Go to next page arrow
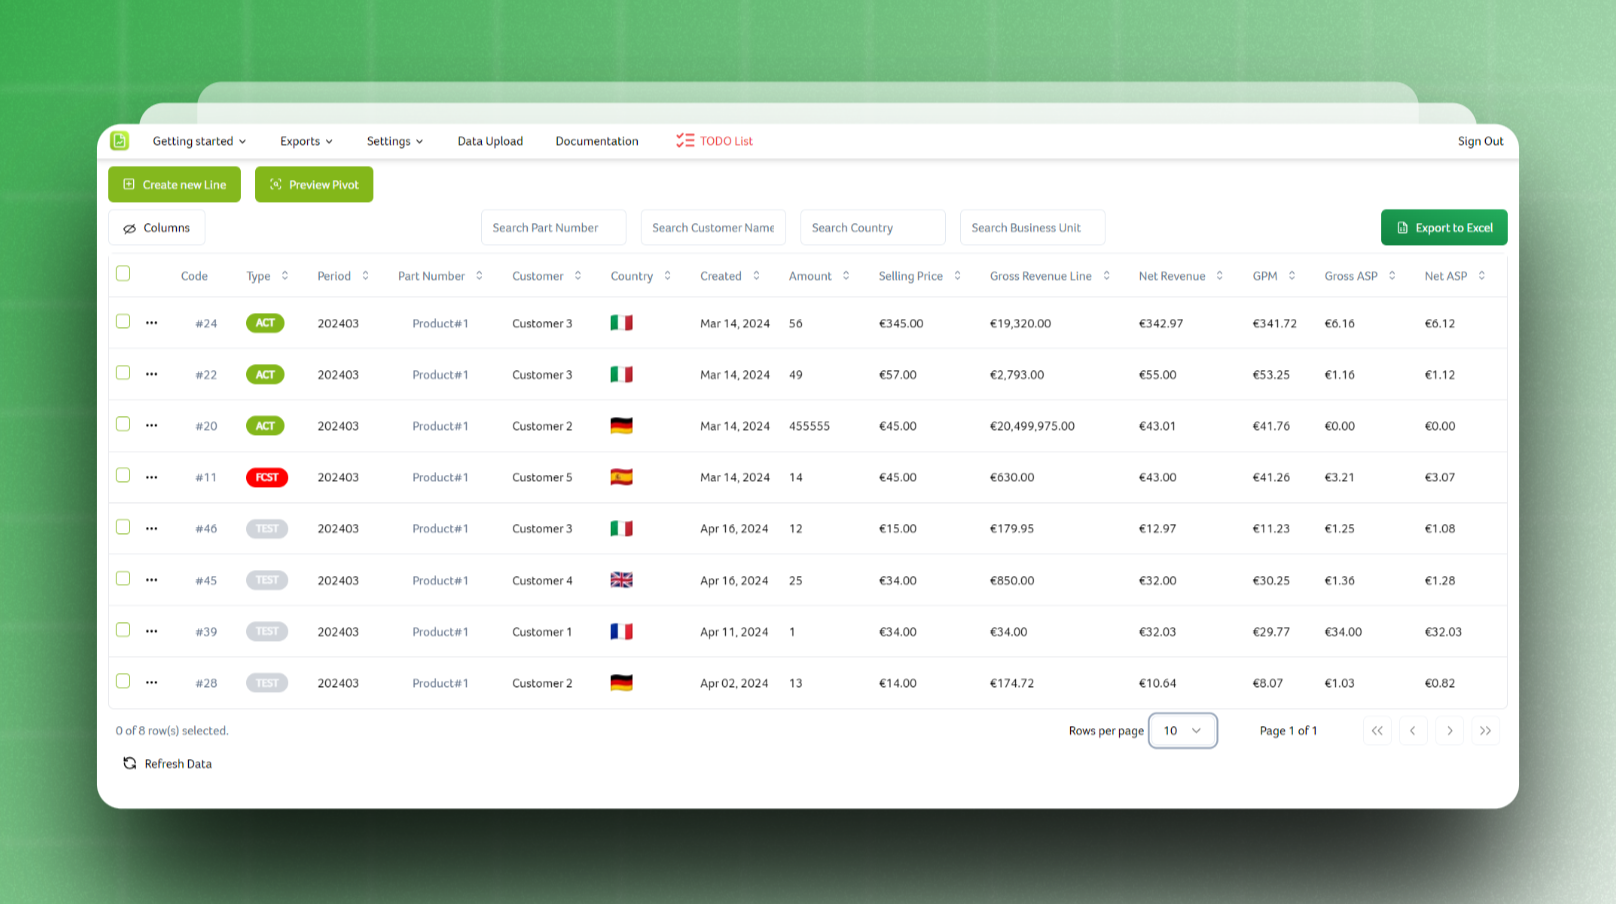This screenshot has height=904, width=1616. coord(1450,731)
